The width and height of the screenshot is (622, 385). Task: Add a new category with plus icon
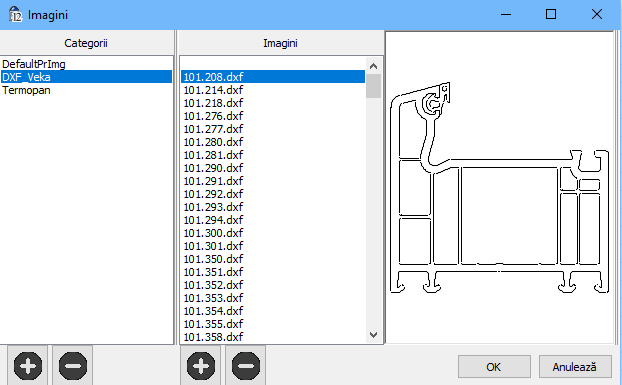[28, 365]
